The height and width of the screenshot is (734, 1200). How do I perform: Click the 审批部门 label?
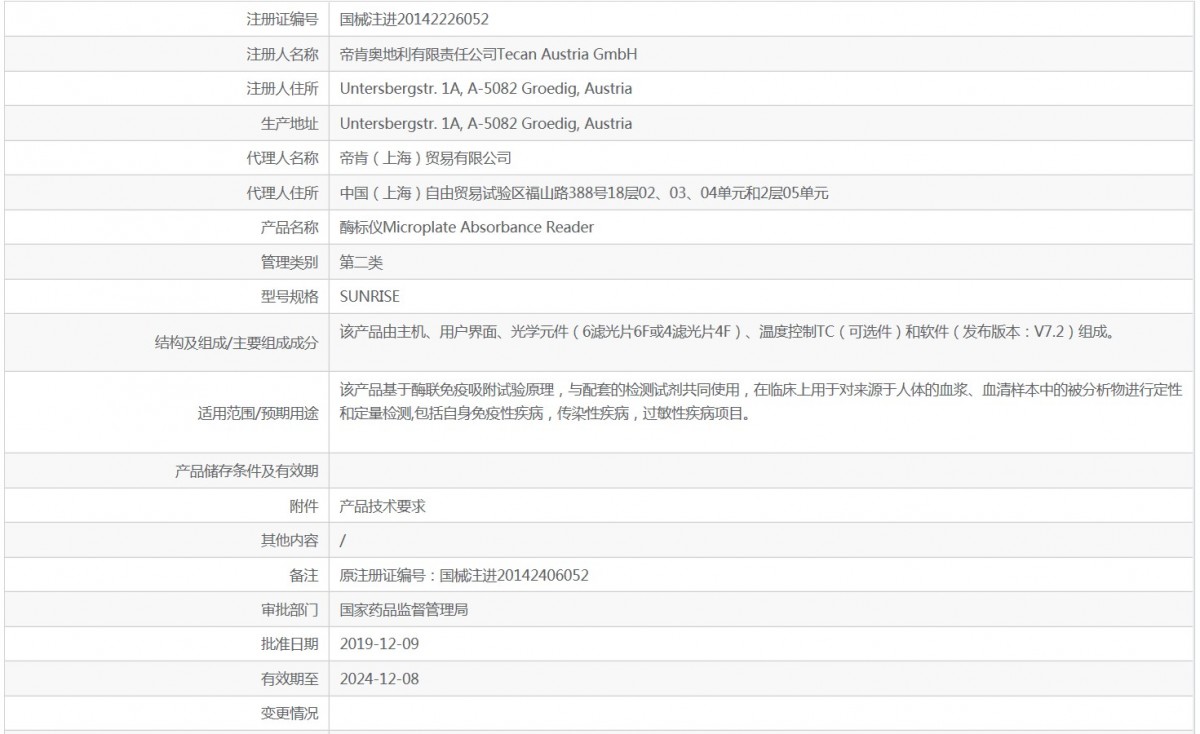pos(289,610)
